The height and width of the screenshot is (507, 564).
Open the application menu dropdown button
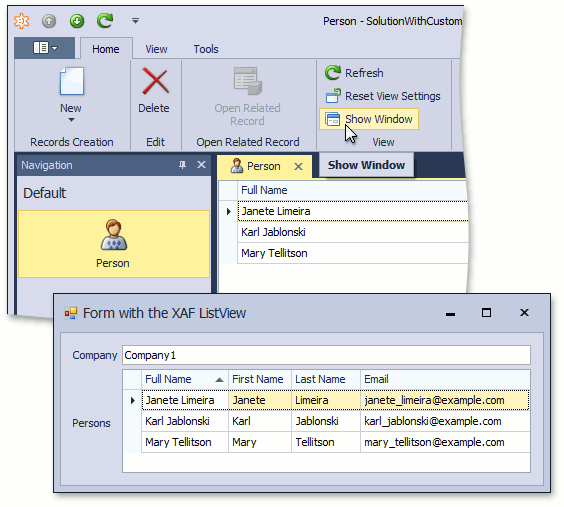point(45,48)
